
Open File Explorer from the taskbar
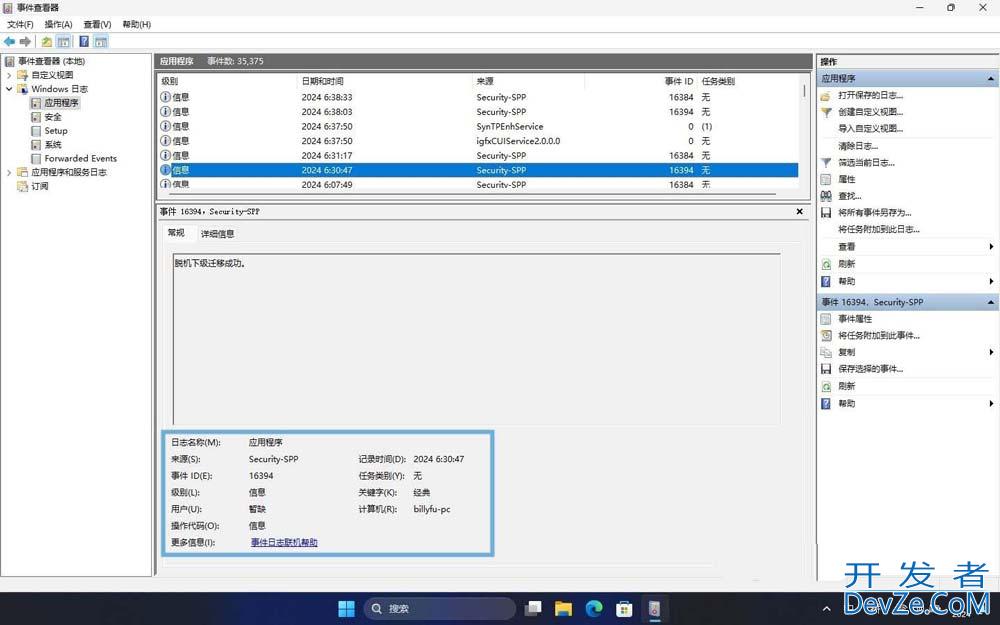[563, 608]
